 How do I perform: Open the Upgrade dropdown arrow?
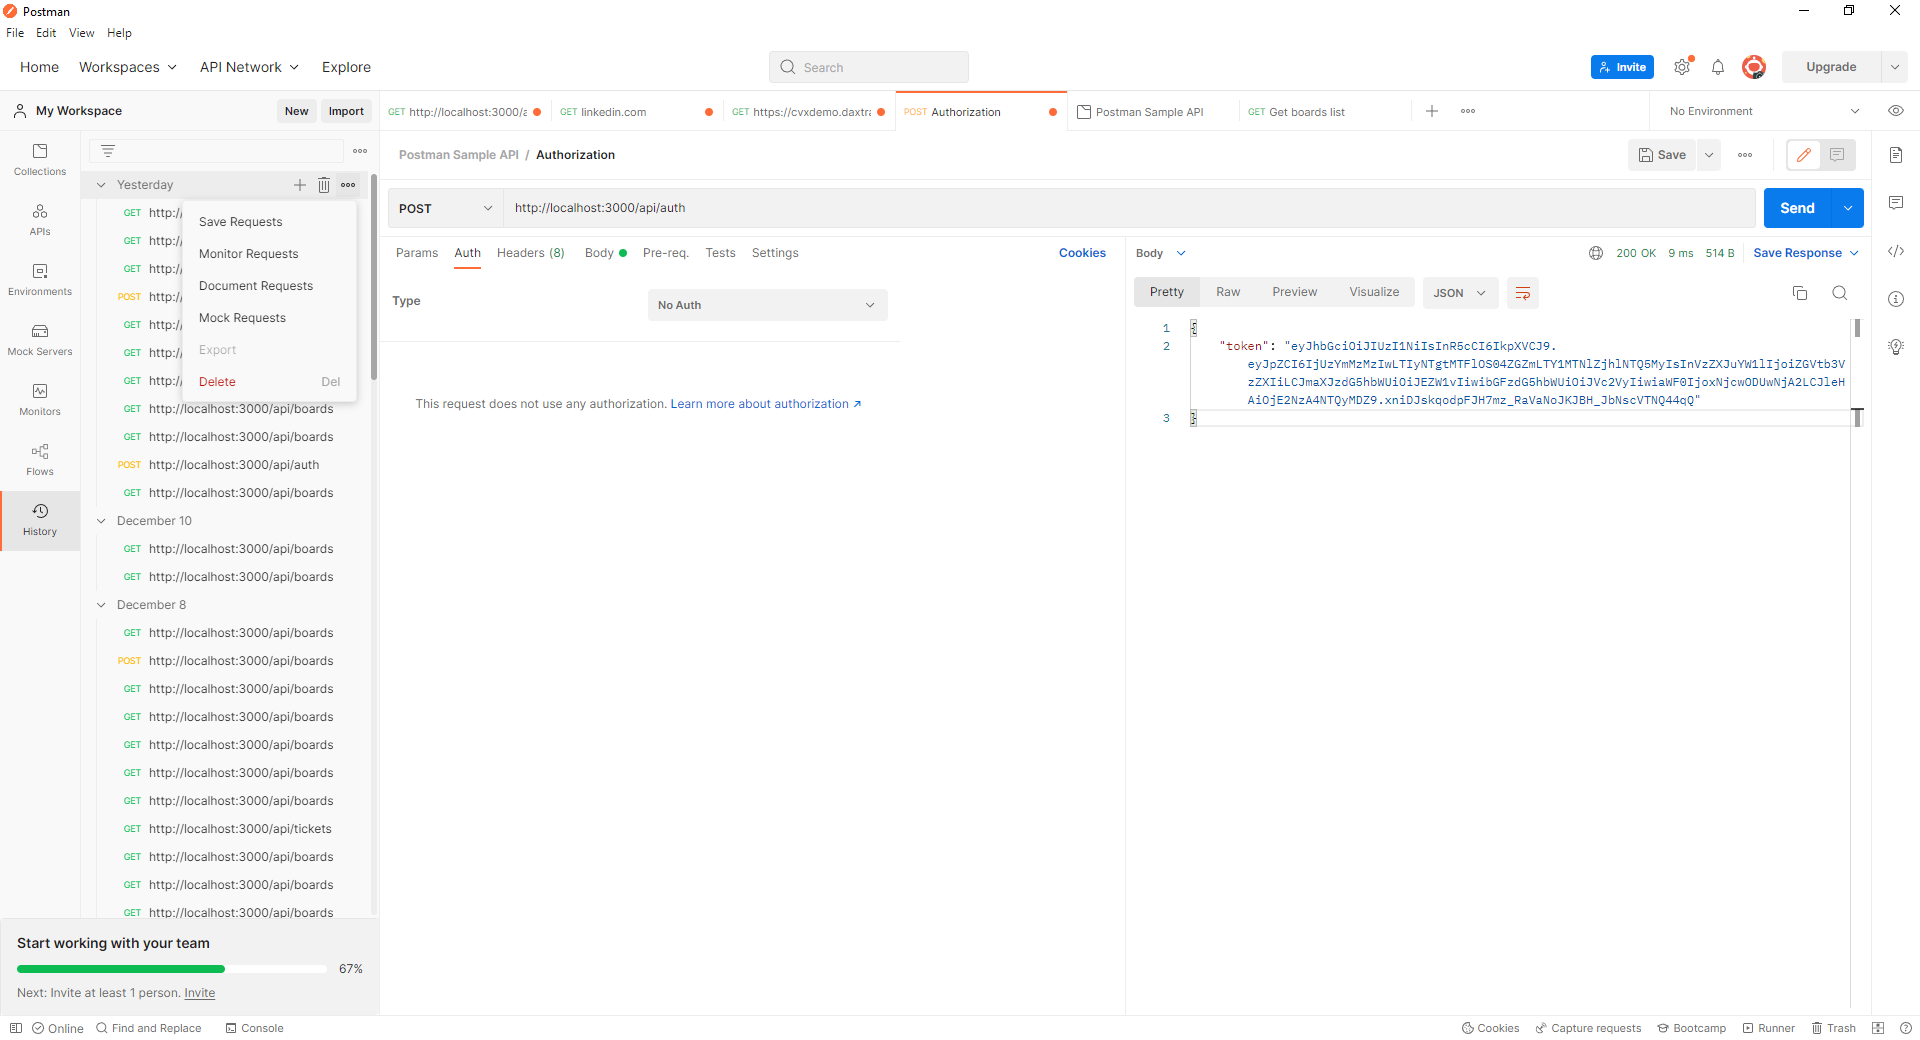click(x=1894, y=67)
